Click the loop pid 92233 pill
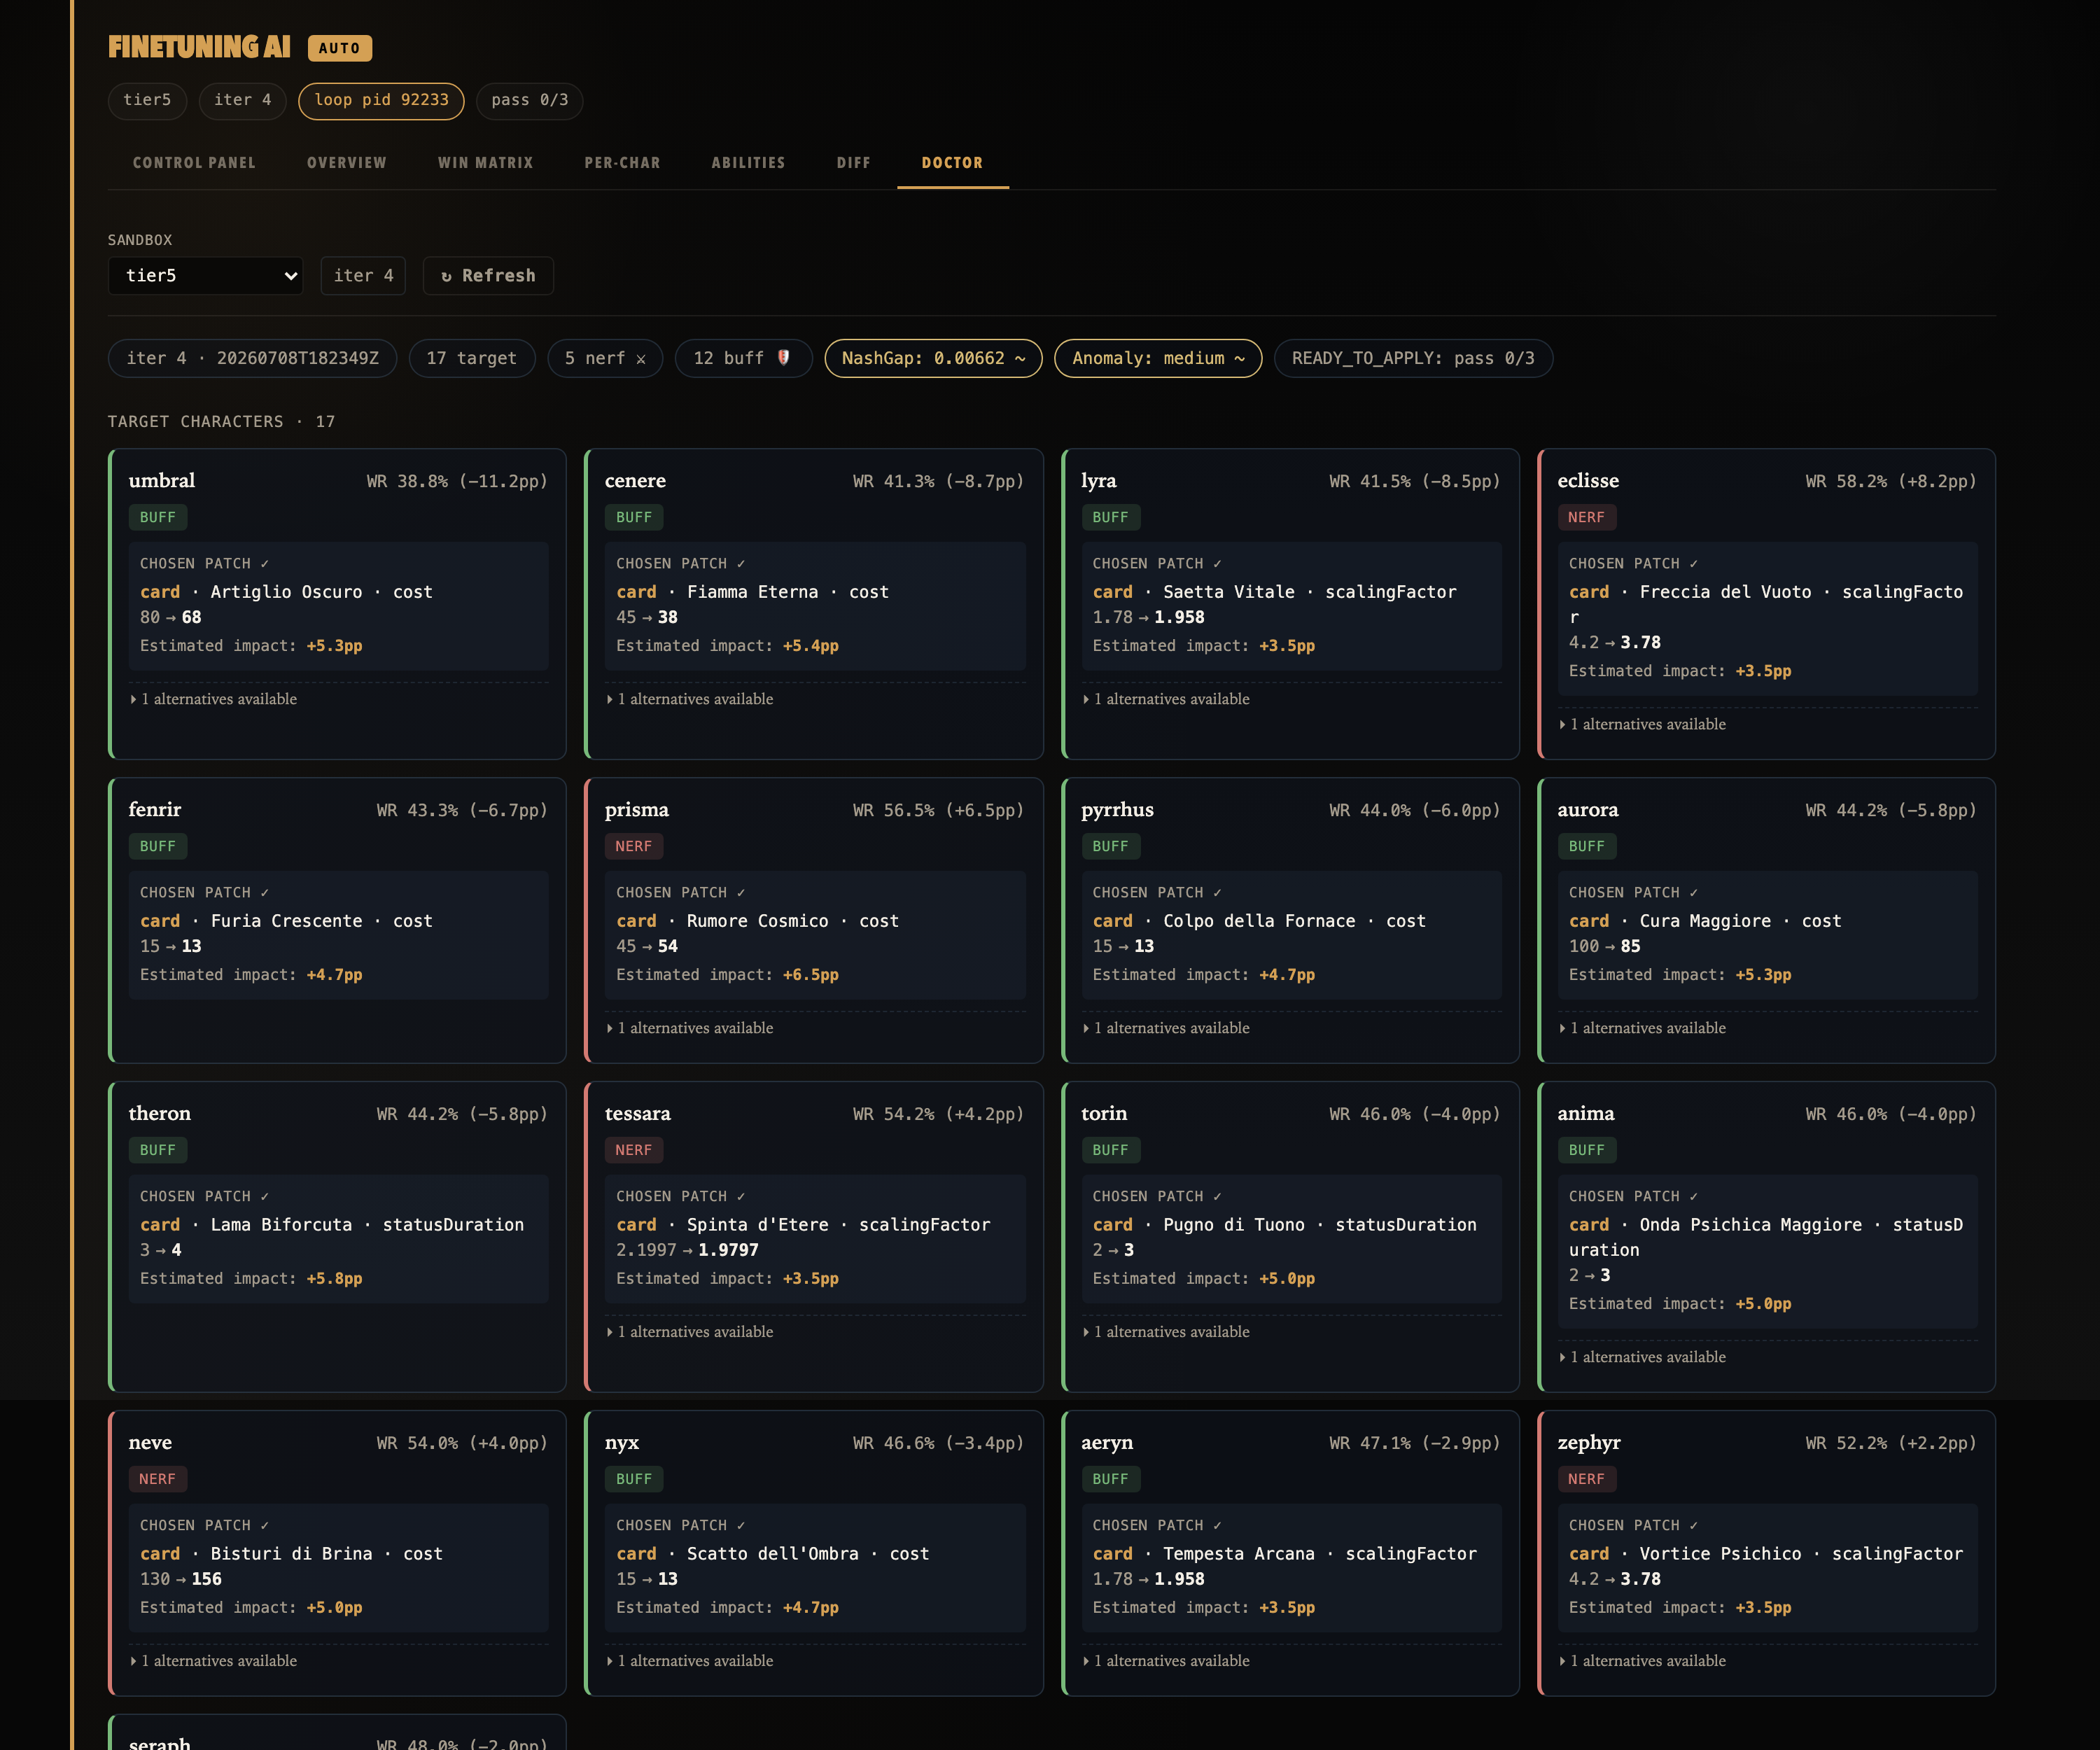Screen dimensions: 2100x1750 pyautogui.click(x=381, y=100)
